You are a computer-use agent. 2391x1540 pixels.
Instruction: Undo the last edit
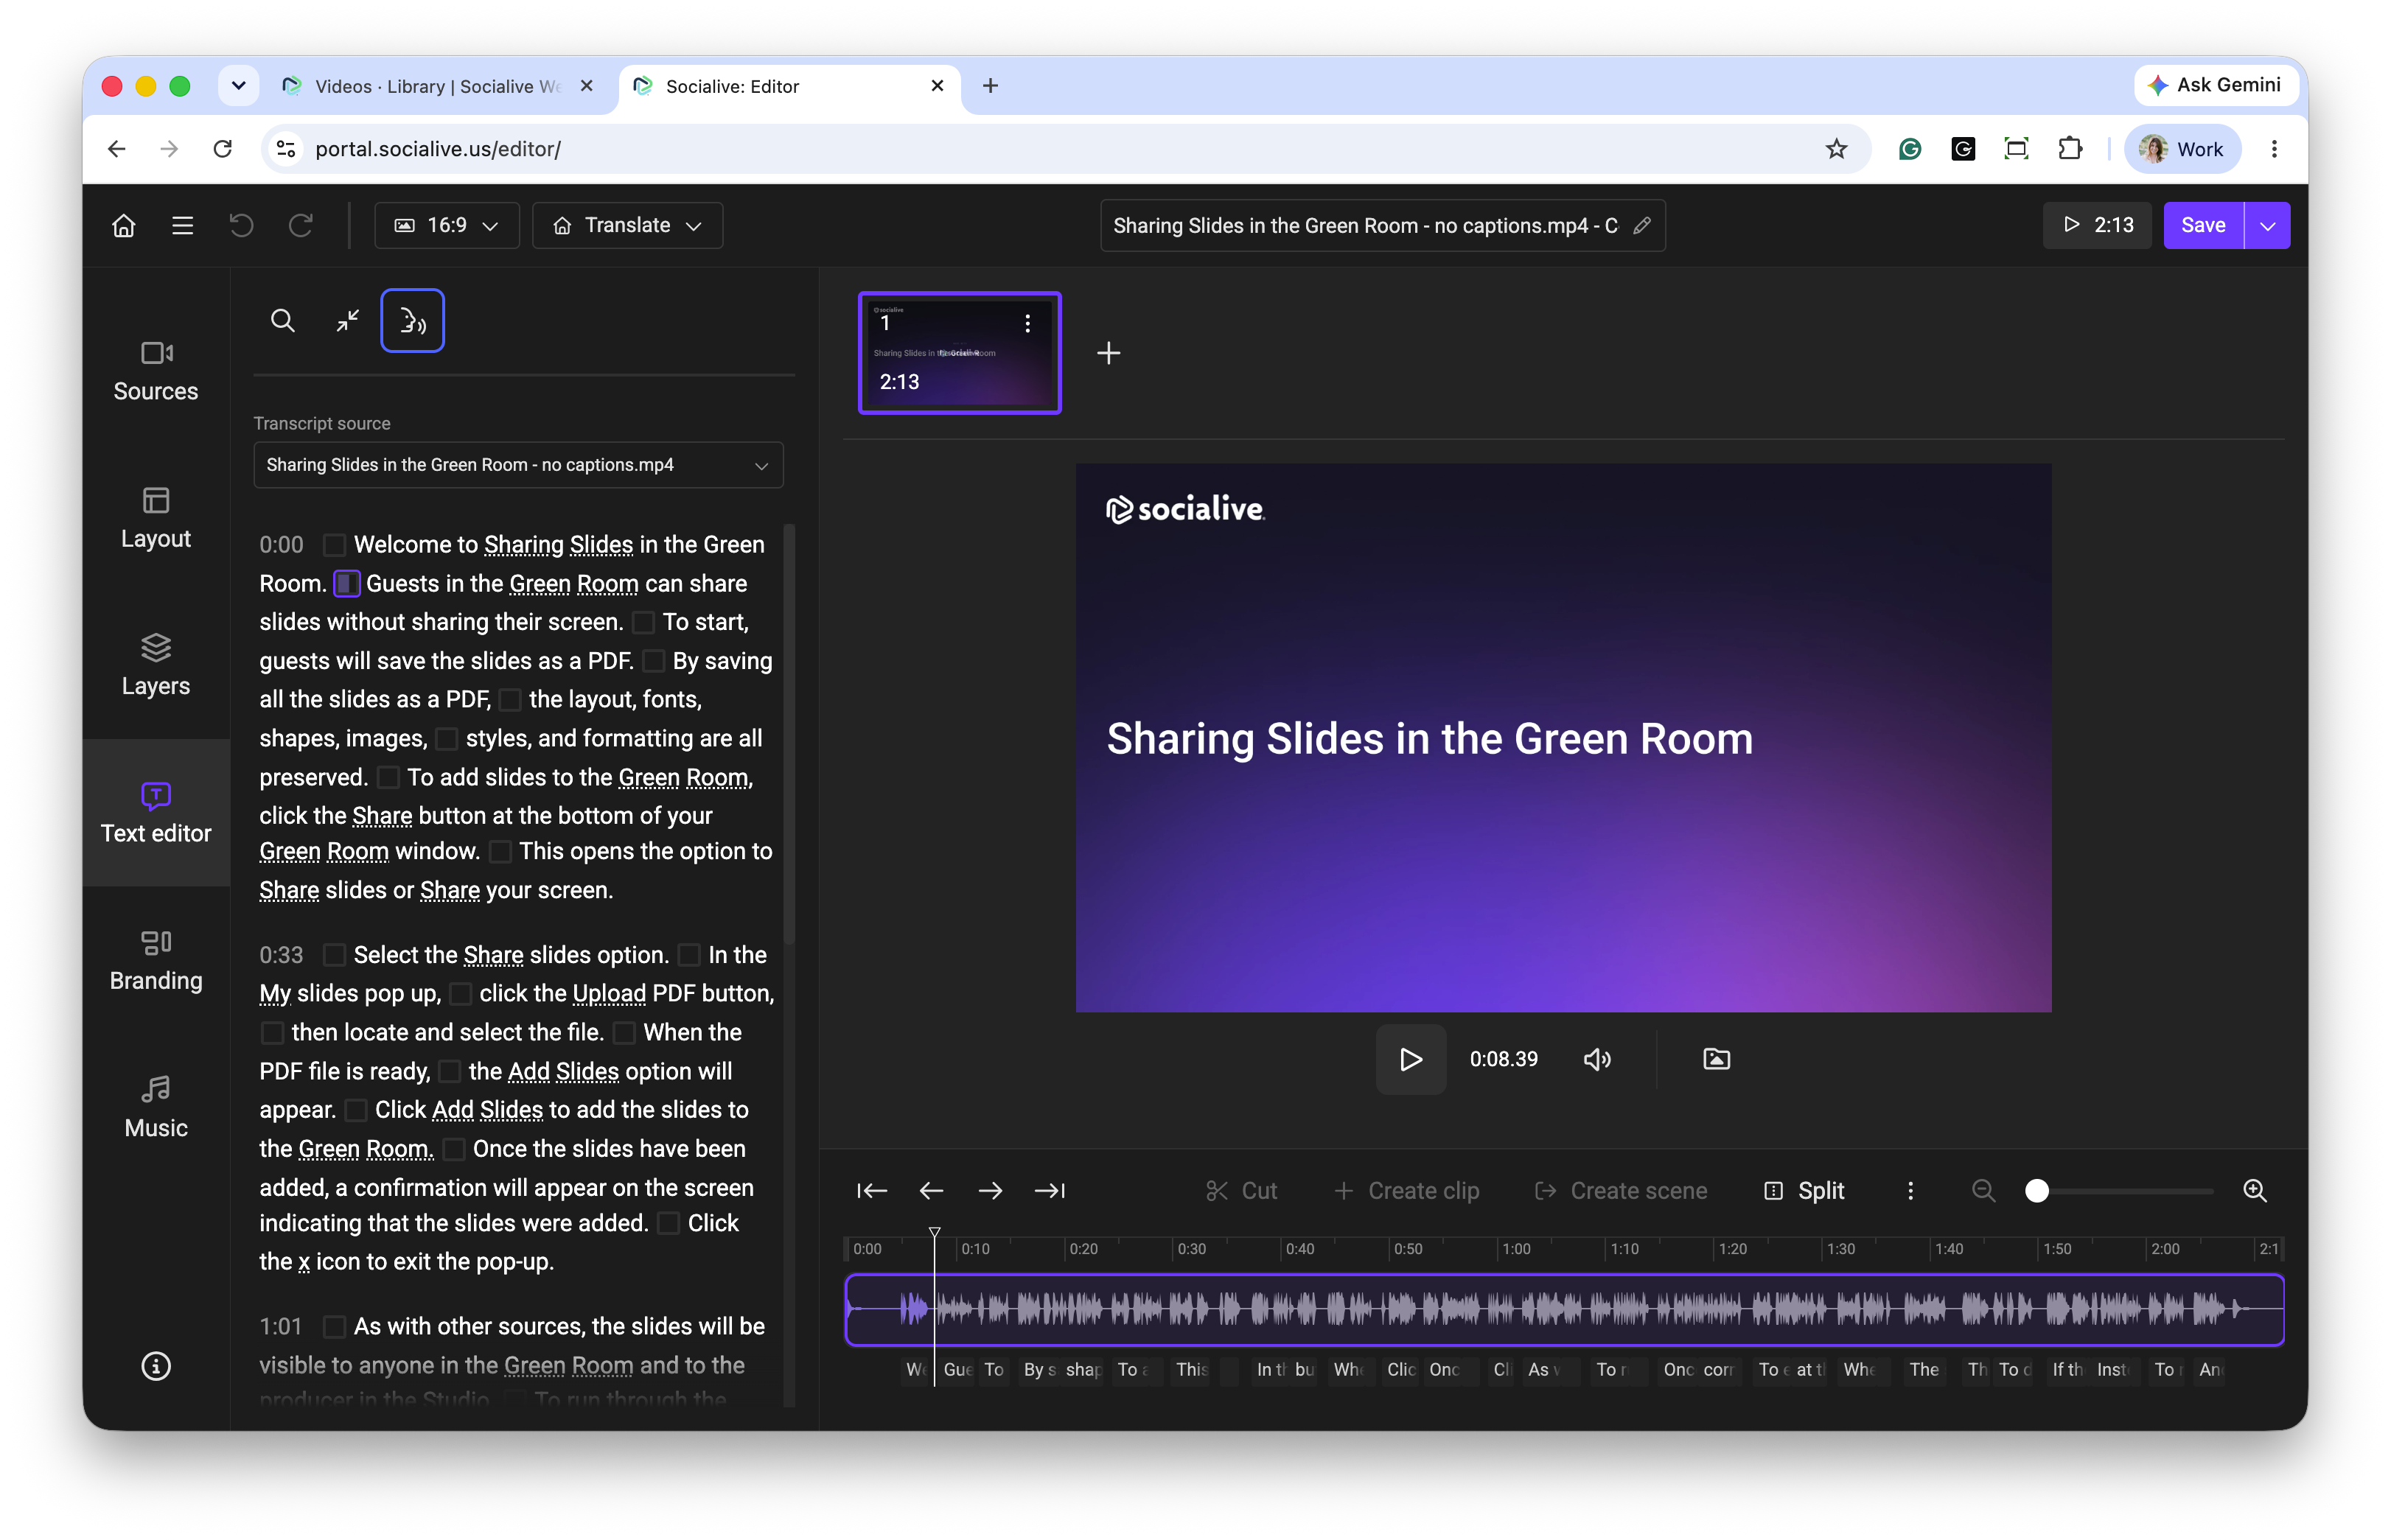(241, 226)
